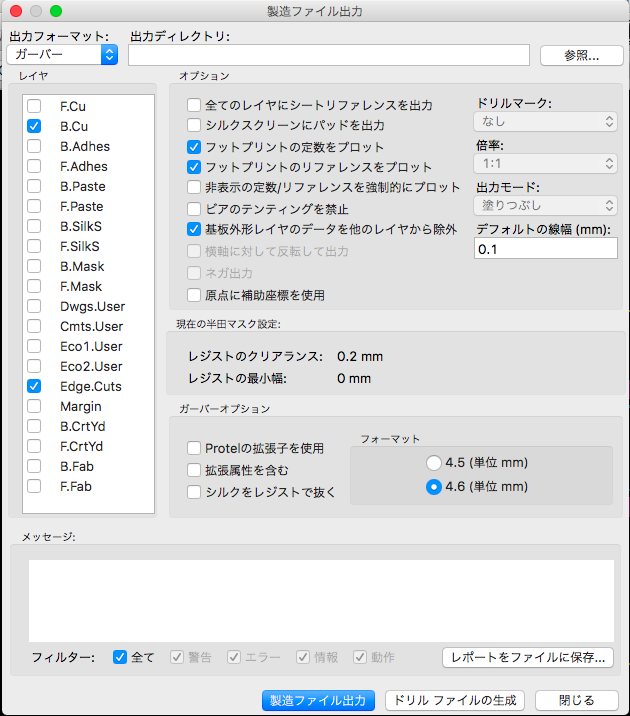The height and width of the screenshot is (716, 630).
Task: Tick the F.Paste layer checkbox
Action: click(34, 206)
